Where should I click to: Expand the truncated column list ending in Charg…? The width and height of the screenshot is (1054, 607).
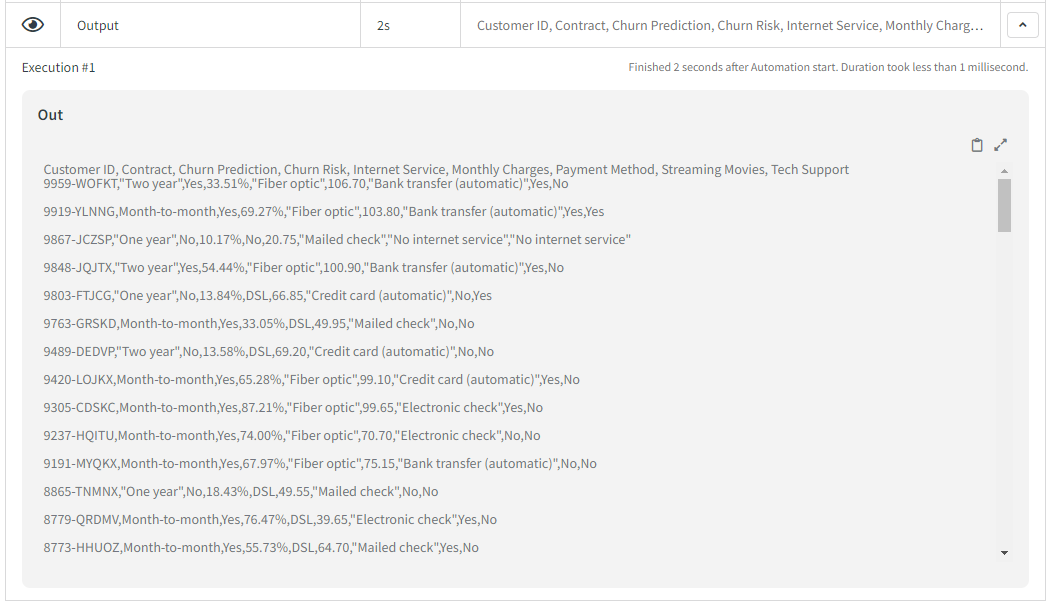(731, 24)
